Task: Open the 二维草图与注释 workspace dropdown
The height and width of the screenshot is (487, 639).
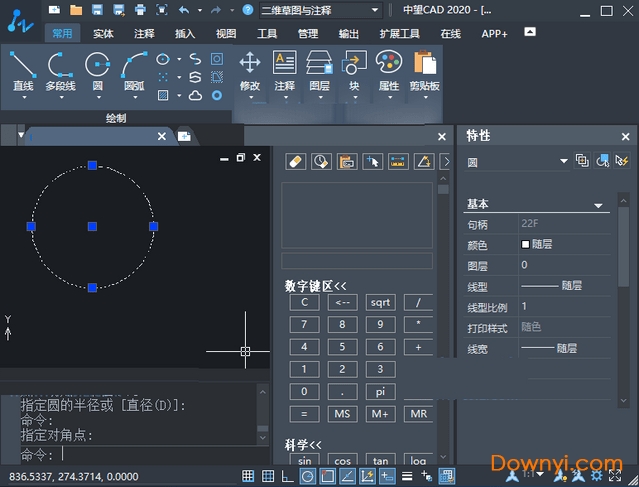Action: tap(321, 10)
